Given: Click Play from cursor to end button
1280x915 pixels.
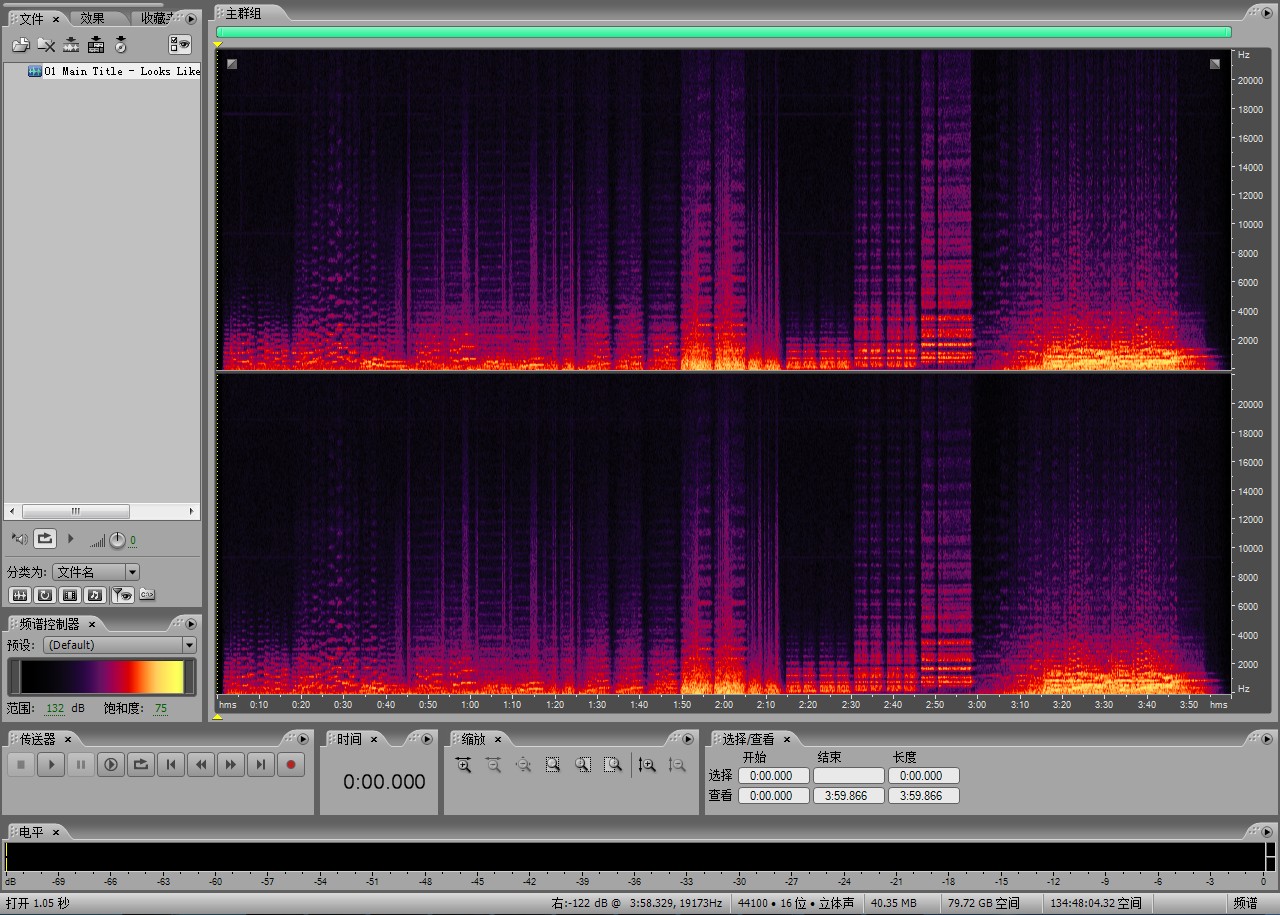Looking at the screenshot, I should point(111,765).
